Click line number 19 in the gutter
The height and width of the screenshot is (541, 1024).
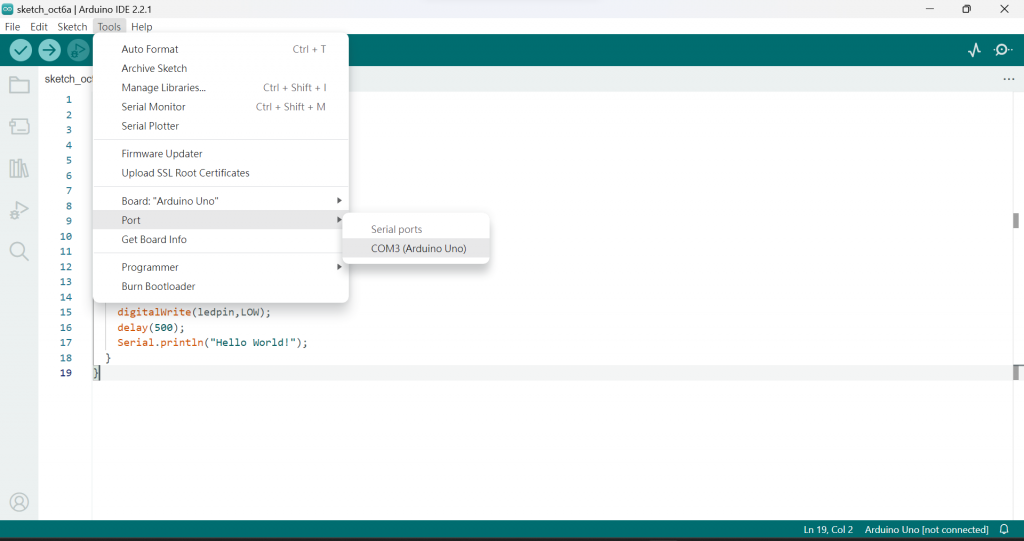pos(66,373)
